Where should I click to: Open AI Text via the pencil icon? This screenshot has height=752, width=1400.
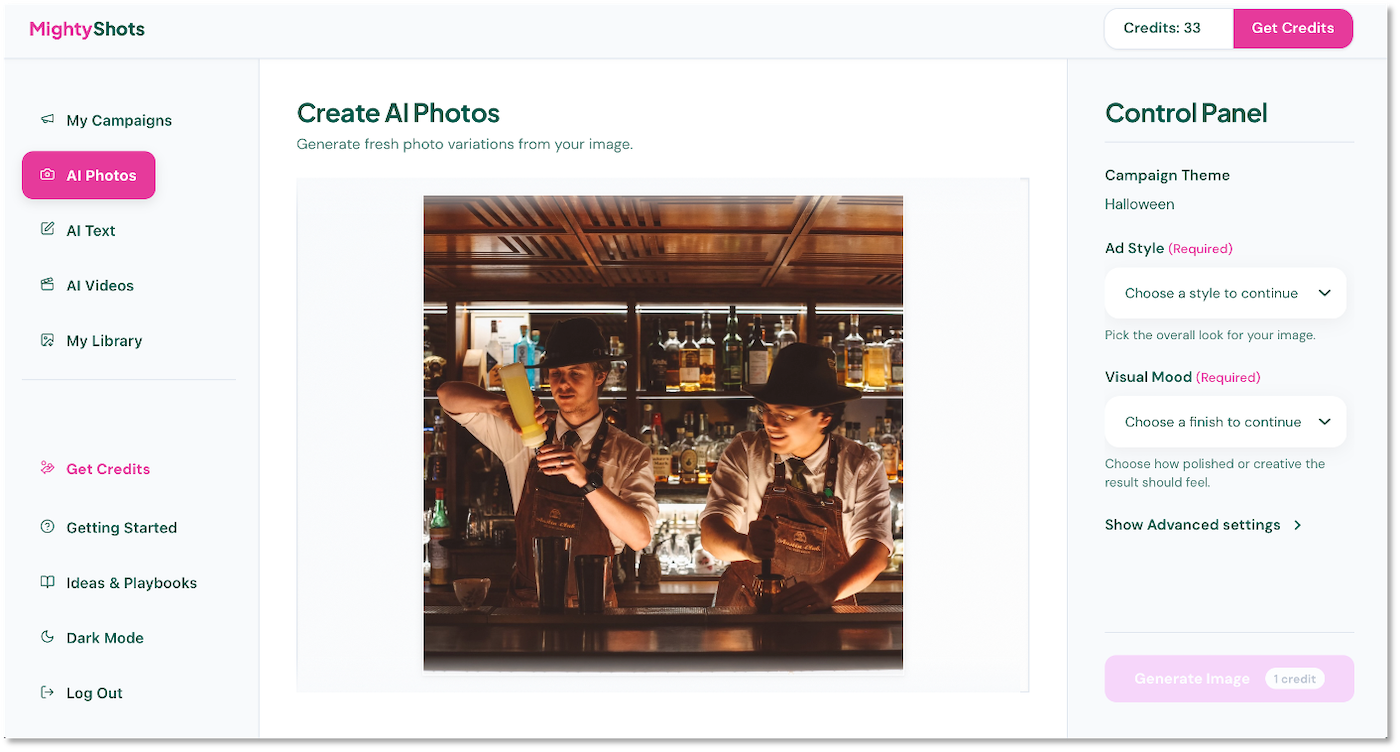tap(47, 229)
